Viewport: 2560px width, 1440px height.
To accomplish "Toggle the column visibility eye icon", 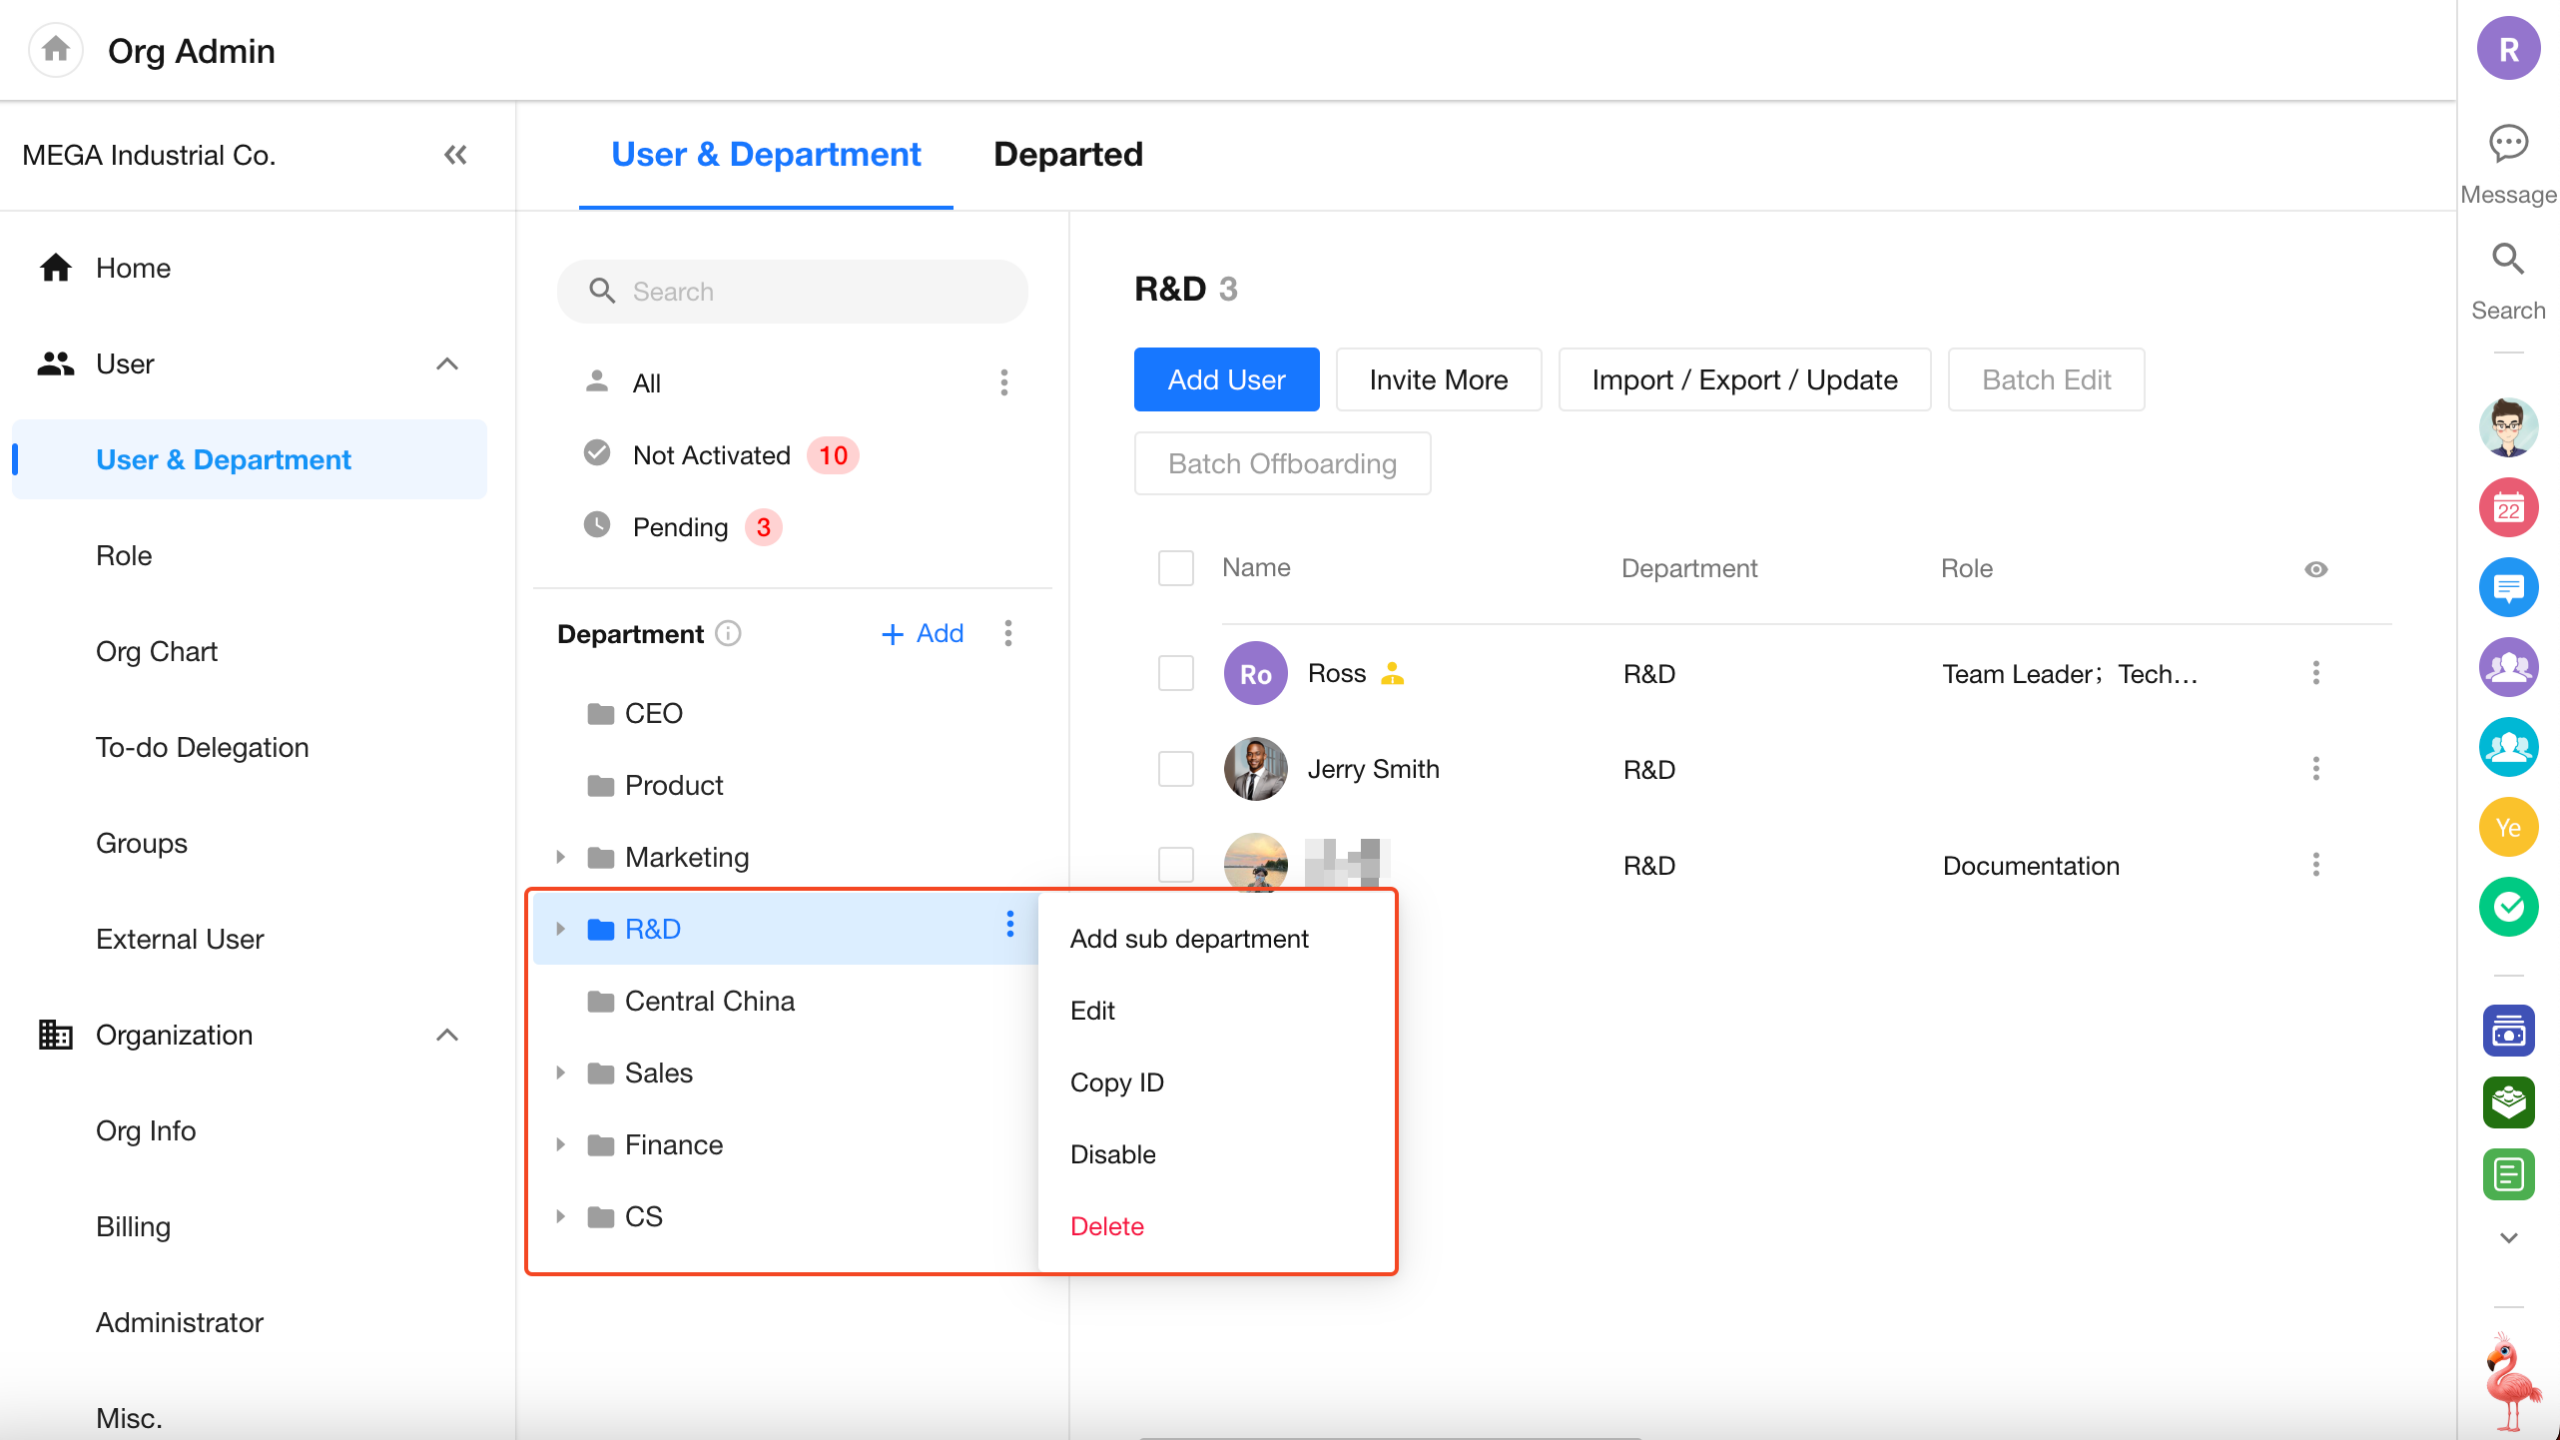I will pyautogui.click(x=2316, y=569).
